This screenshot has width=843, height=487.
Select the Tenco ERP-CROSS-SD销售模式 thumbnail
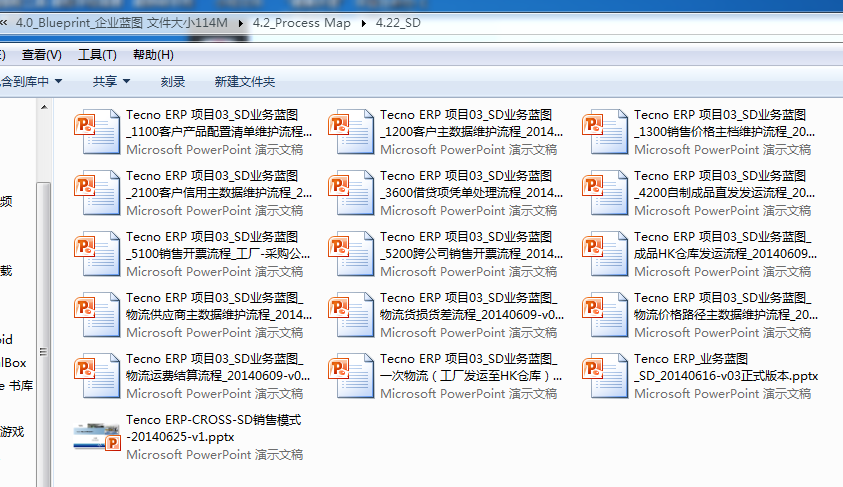(x=97, y=436)
